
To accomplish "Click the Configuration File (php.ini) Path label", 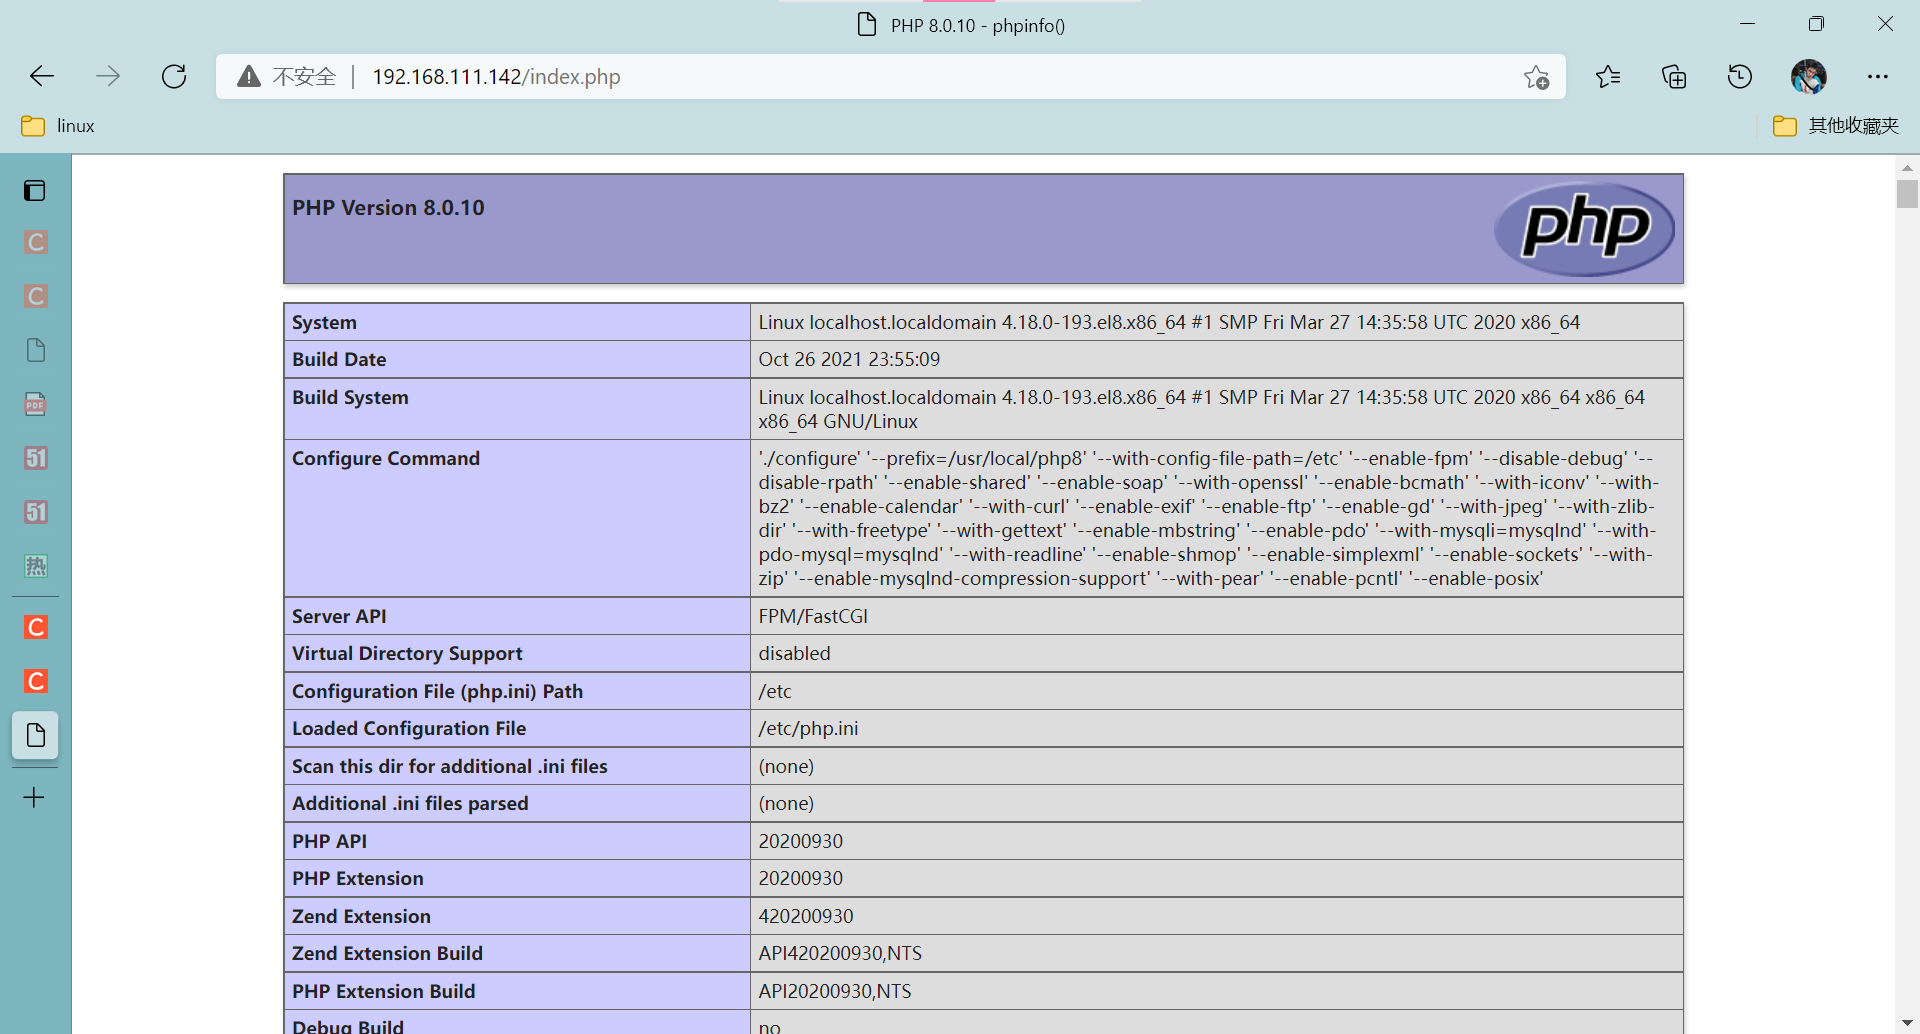I will tap(437, 691).
